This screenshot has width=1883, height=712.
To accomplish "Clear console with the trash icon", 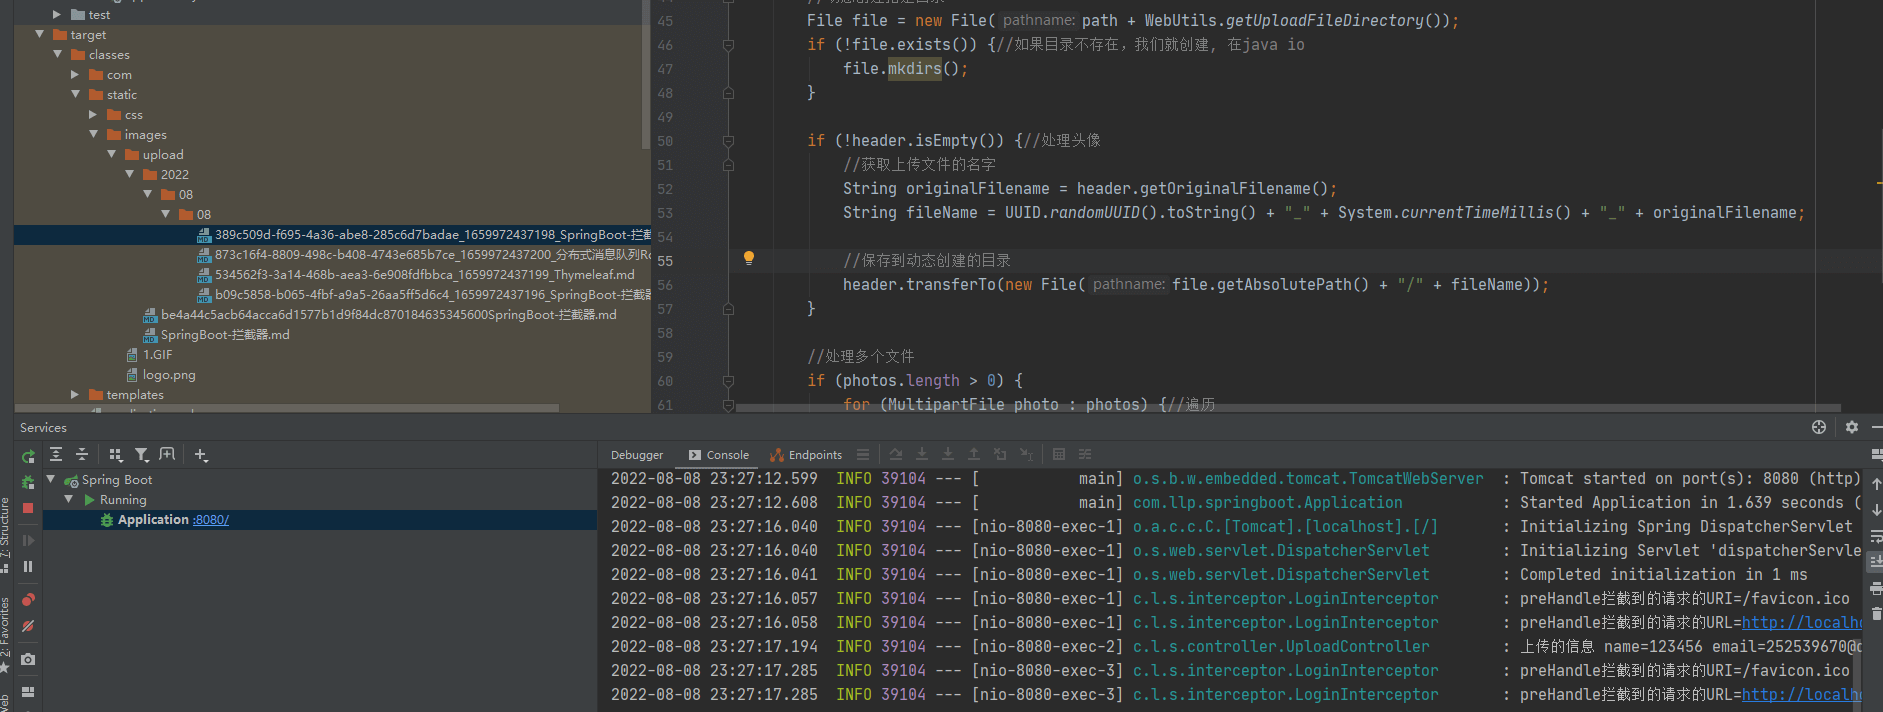I will point(1876,614).
